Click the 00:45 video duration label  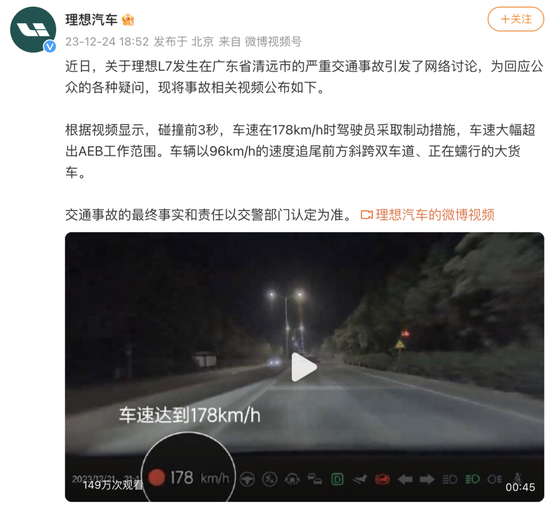point(520,487)
